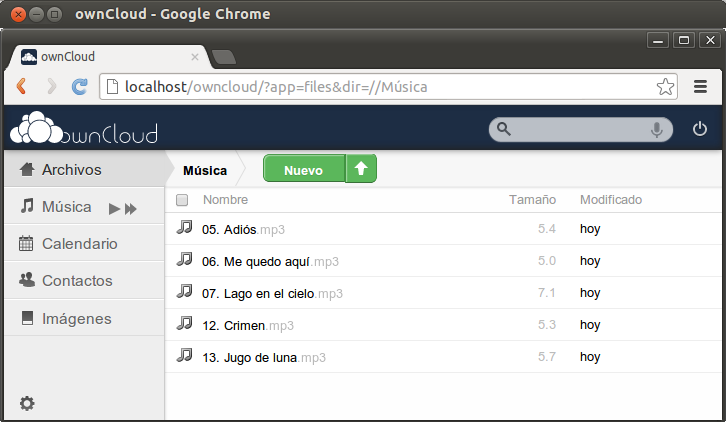Reload the page with refresh icon

(80, 86)
